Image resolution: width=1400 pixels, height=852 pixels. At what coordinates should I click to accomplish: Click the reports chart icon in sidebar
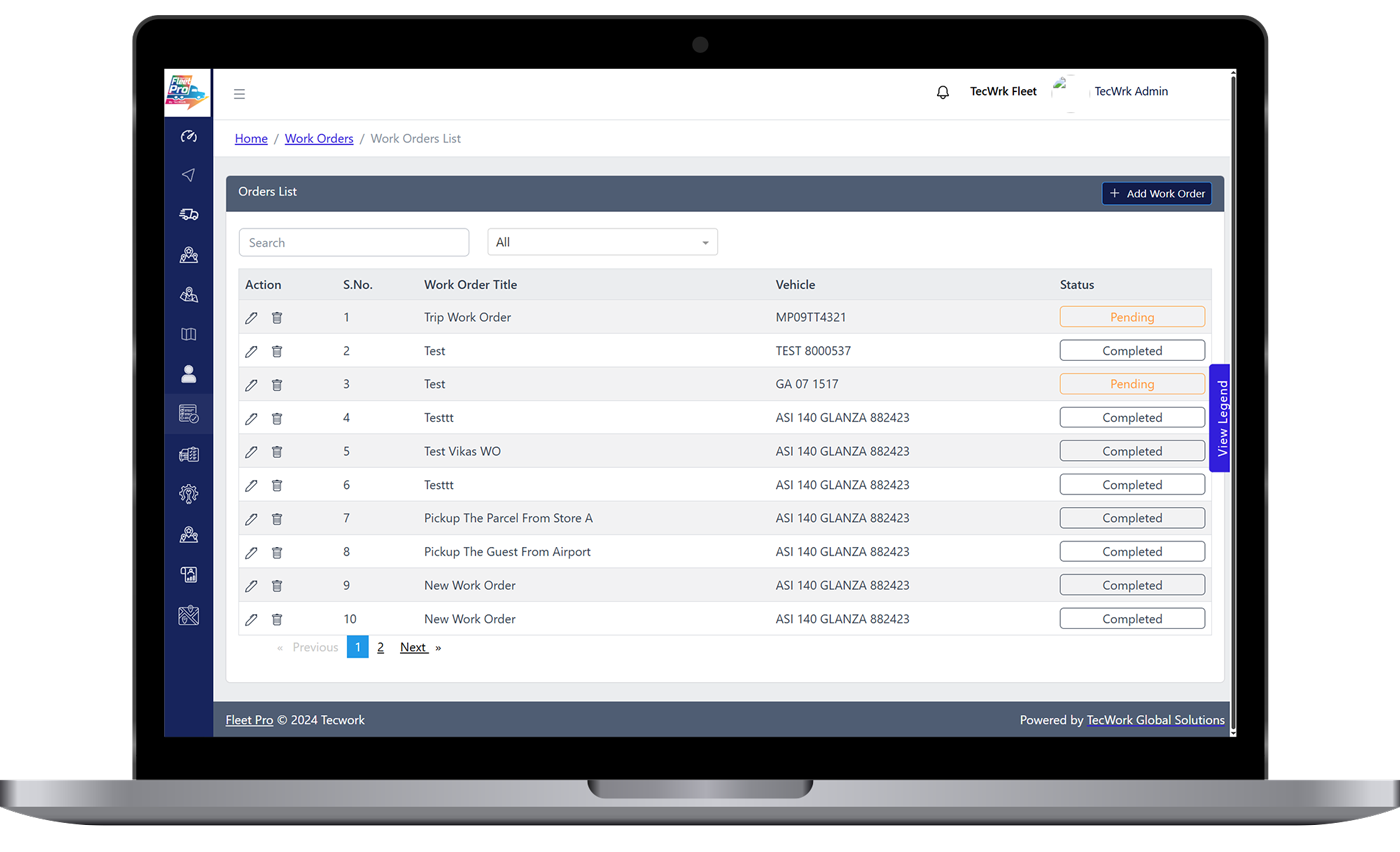[x=189, y=574]
